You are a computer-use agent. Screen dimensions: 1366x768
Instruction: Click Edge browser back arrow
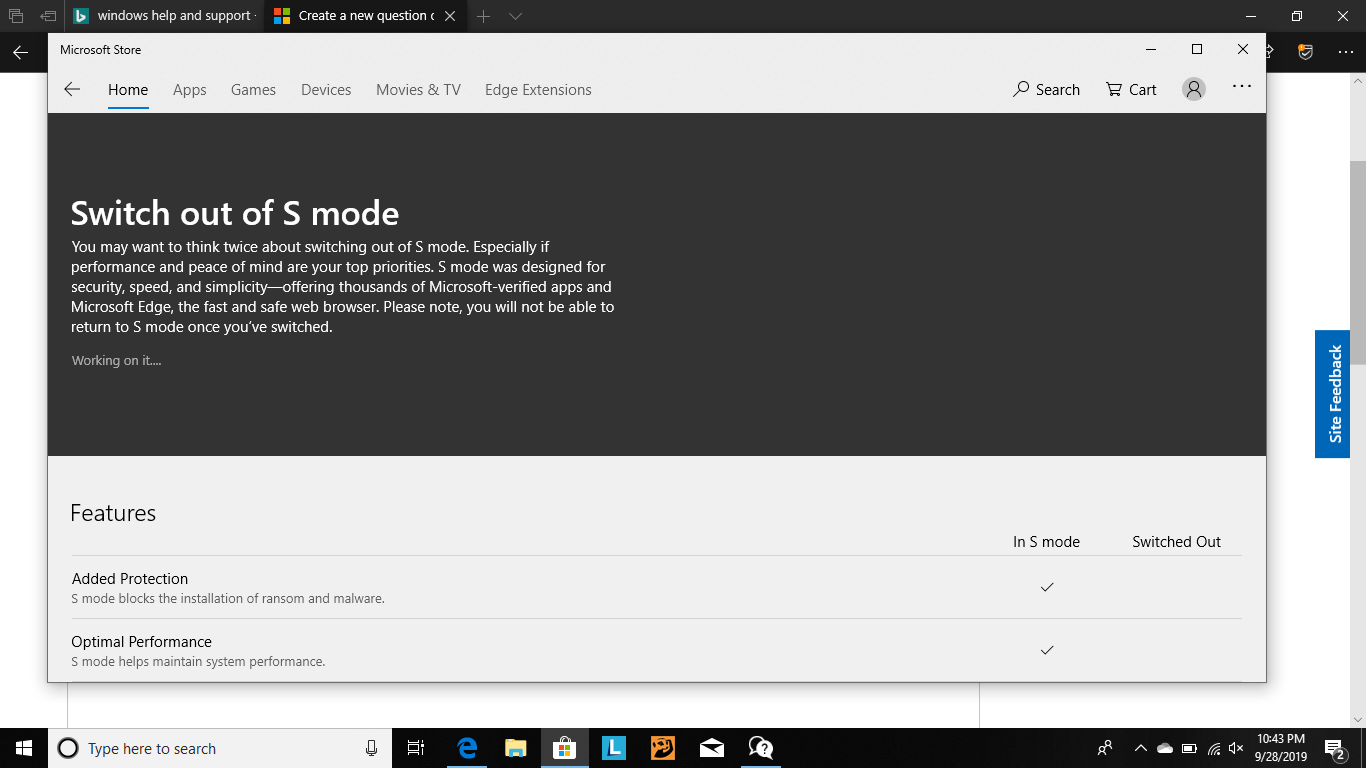pos(20,52)
